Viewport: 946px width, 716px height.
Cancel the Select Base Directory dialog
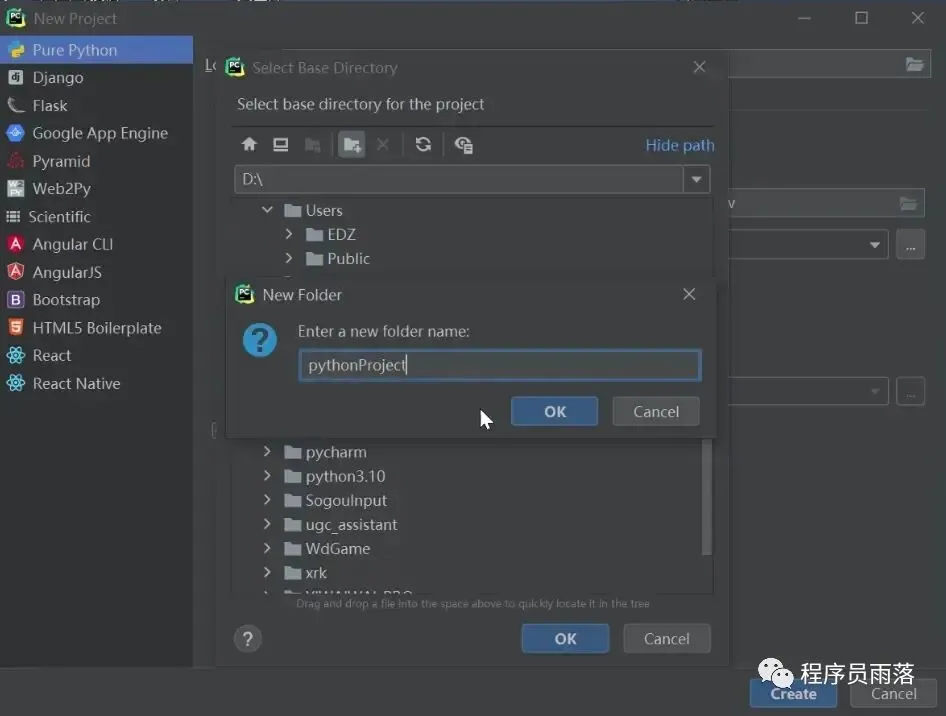667,638
